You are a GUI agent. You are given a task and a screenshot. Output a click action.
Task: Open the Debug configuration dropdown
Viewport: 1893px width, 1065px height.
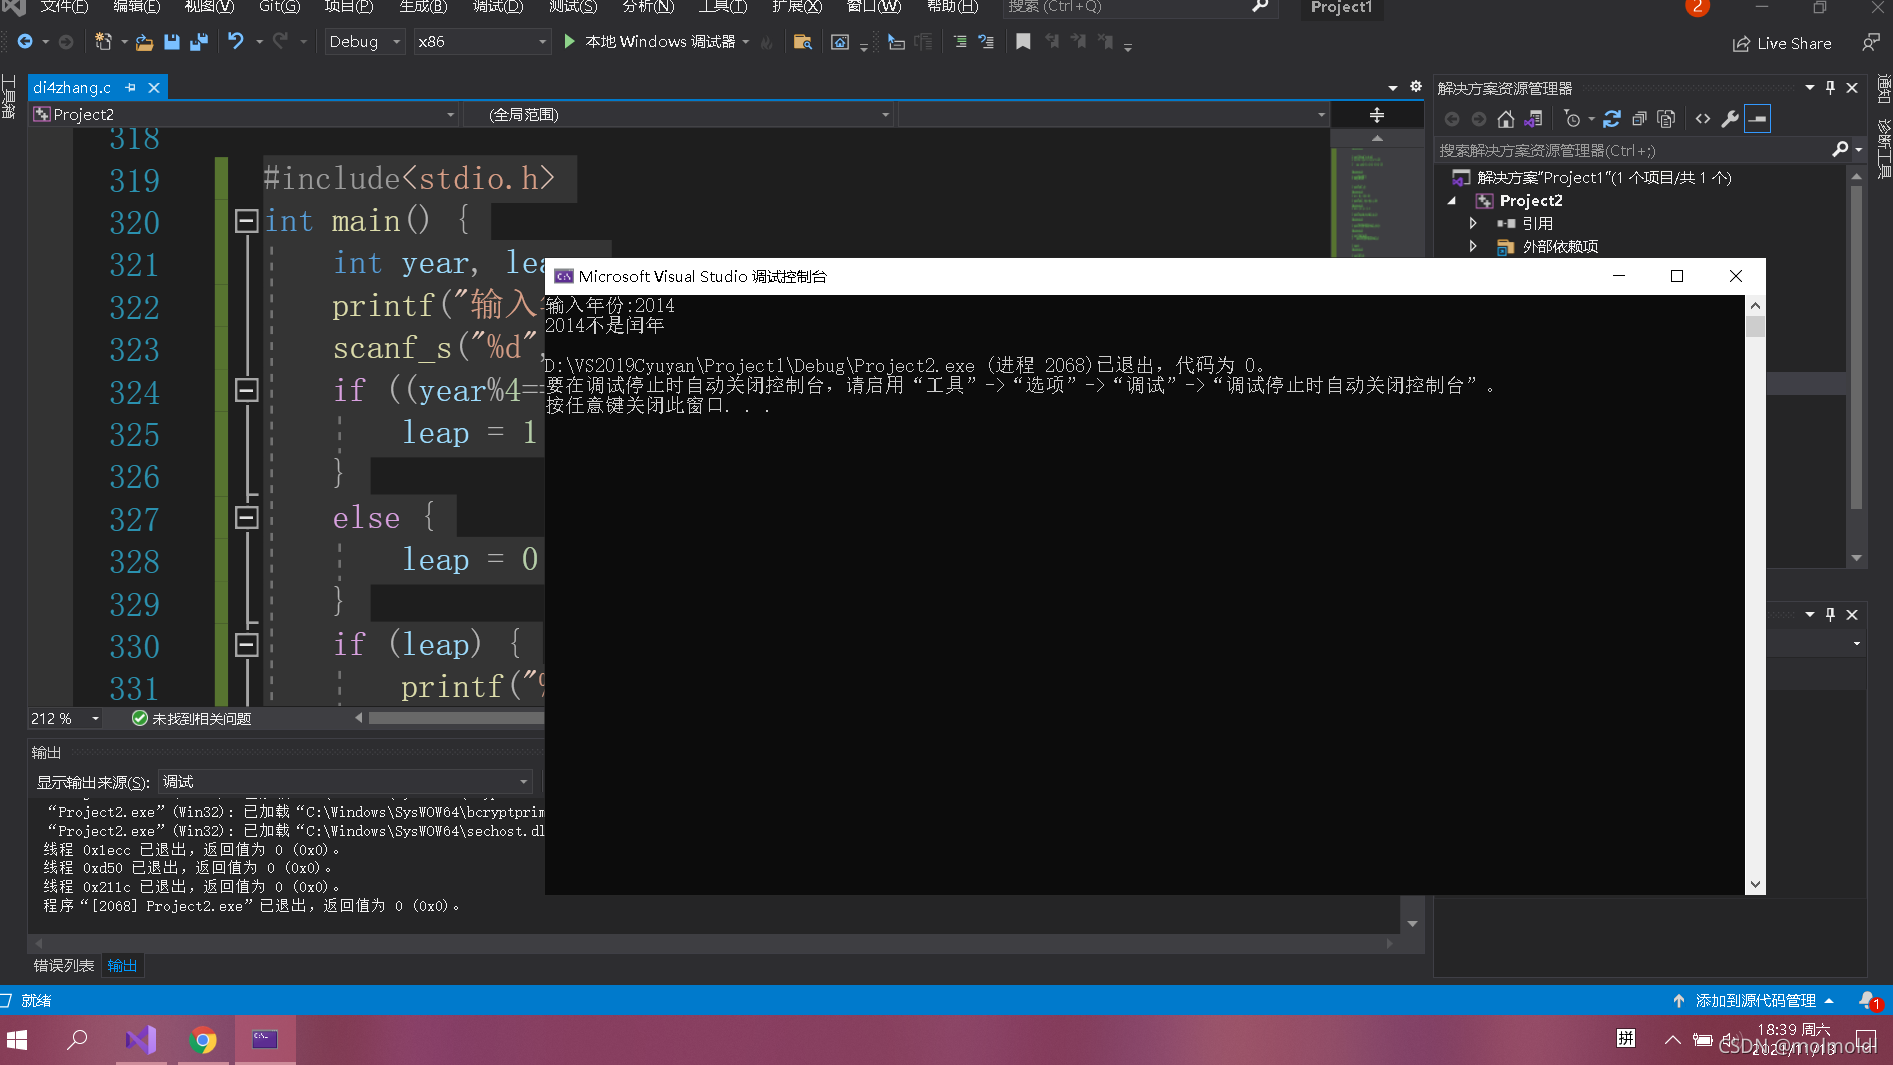coord(365,42)
